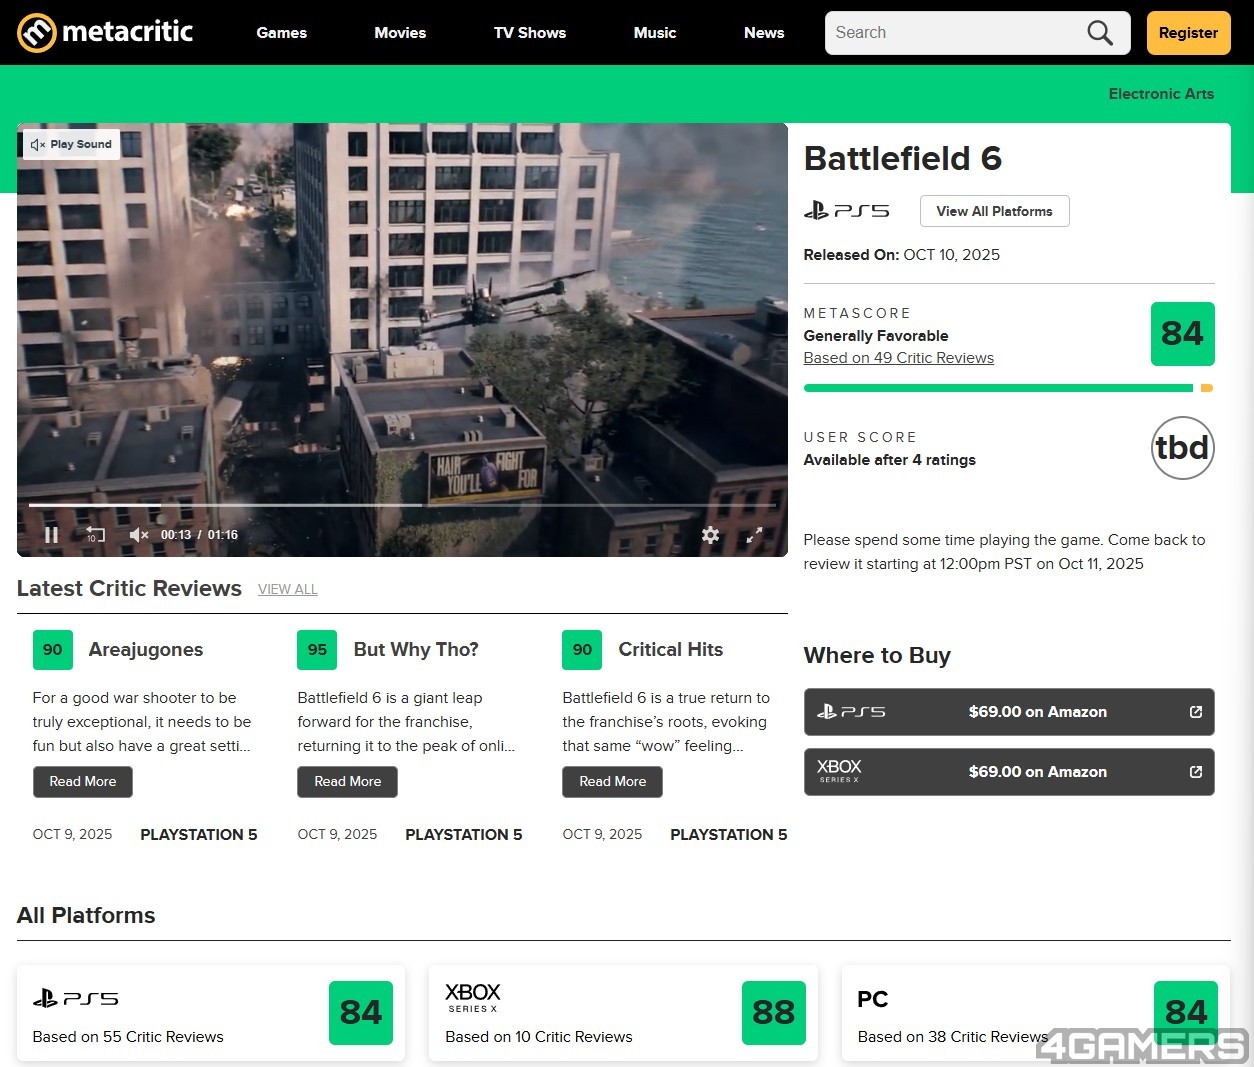Select the Xbox Series X platform card
1254x1067 pixels.
(x=622, y=1012)
